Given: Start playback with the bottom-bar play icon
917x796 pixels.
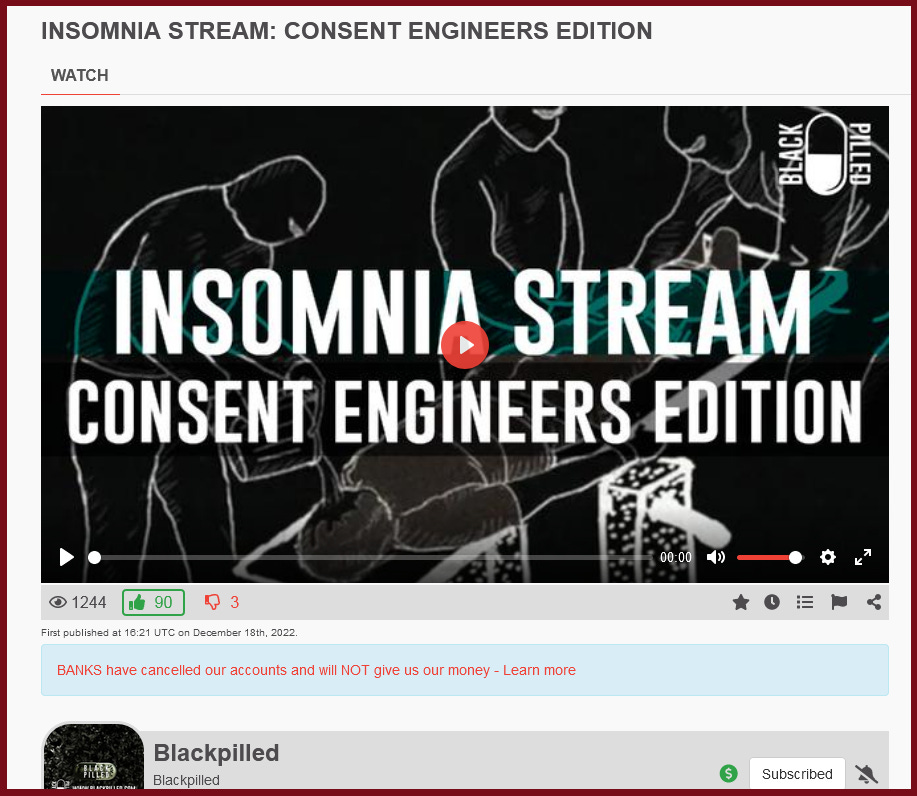Looking at the screenshot, I should point(67,557).
